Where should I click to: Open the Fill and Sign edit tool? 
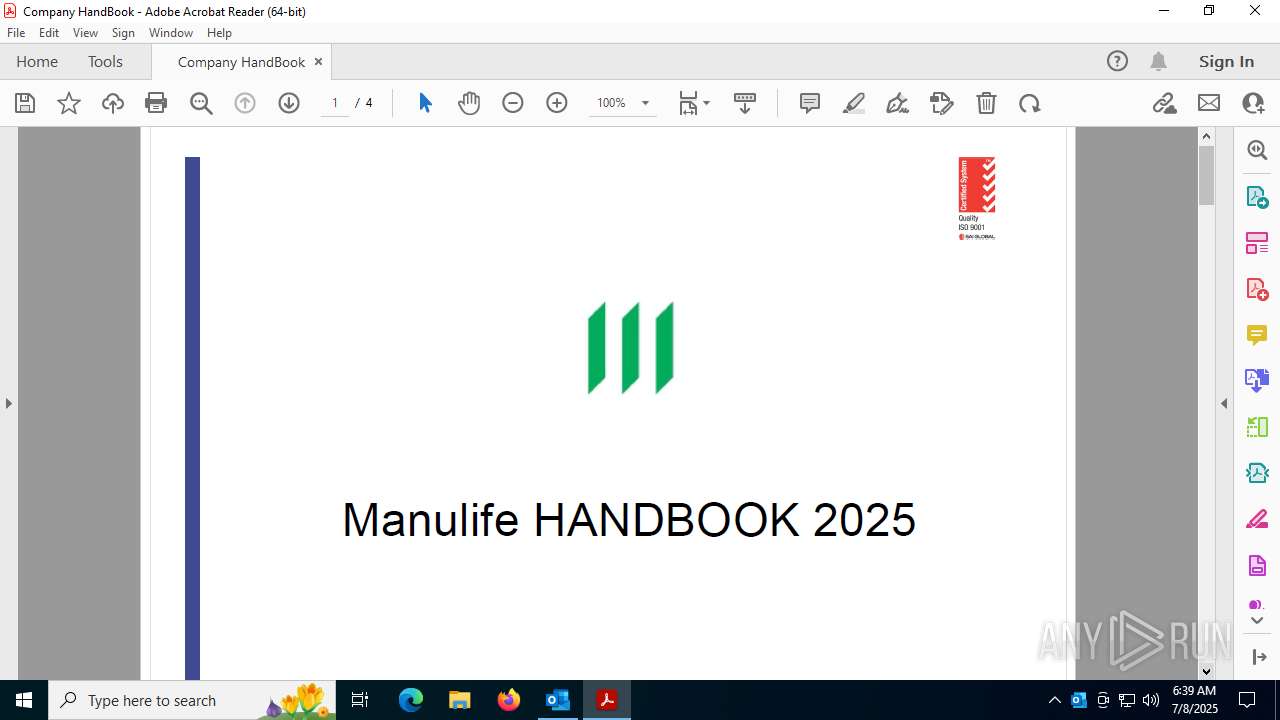pos(942,103)
